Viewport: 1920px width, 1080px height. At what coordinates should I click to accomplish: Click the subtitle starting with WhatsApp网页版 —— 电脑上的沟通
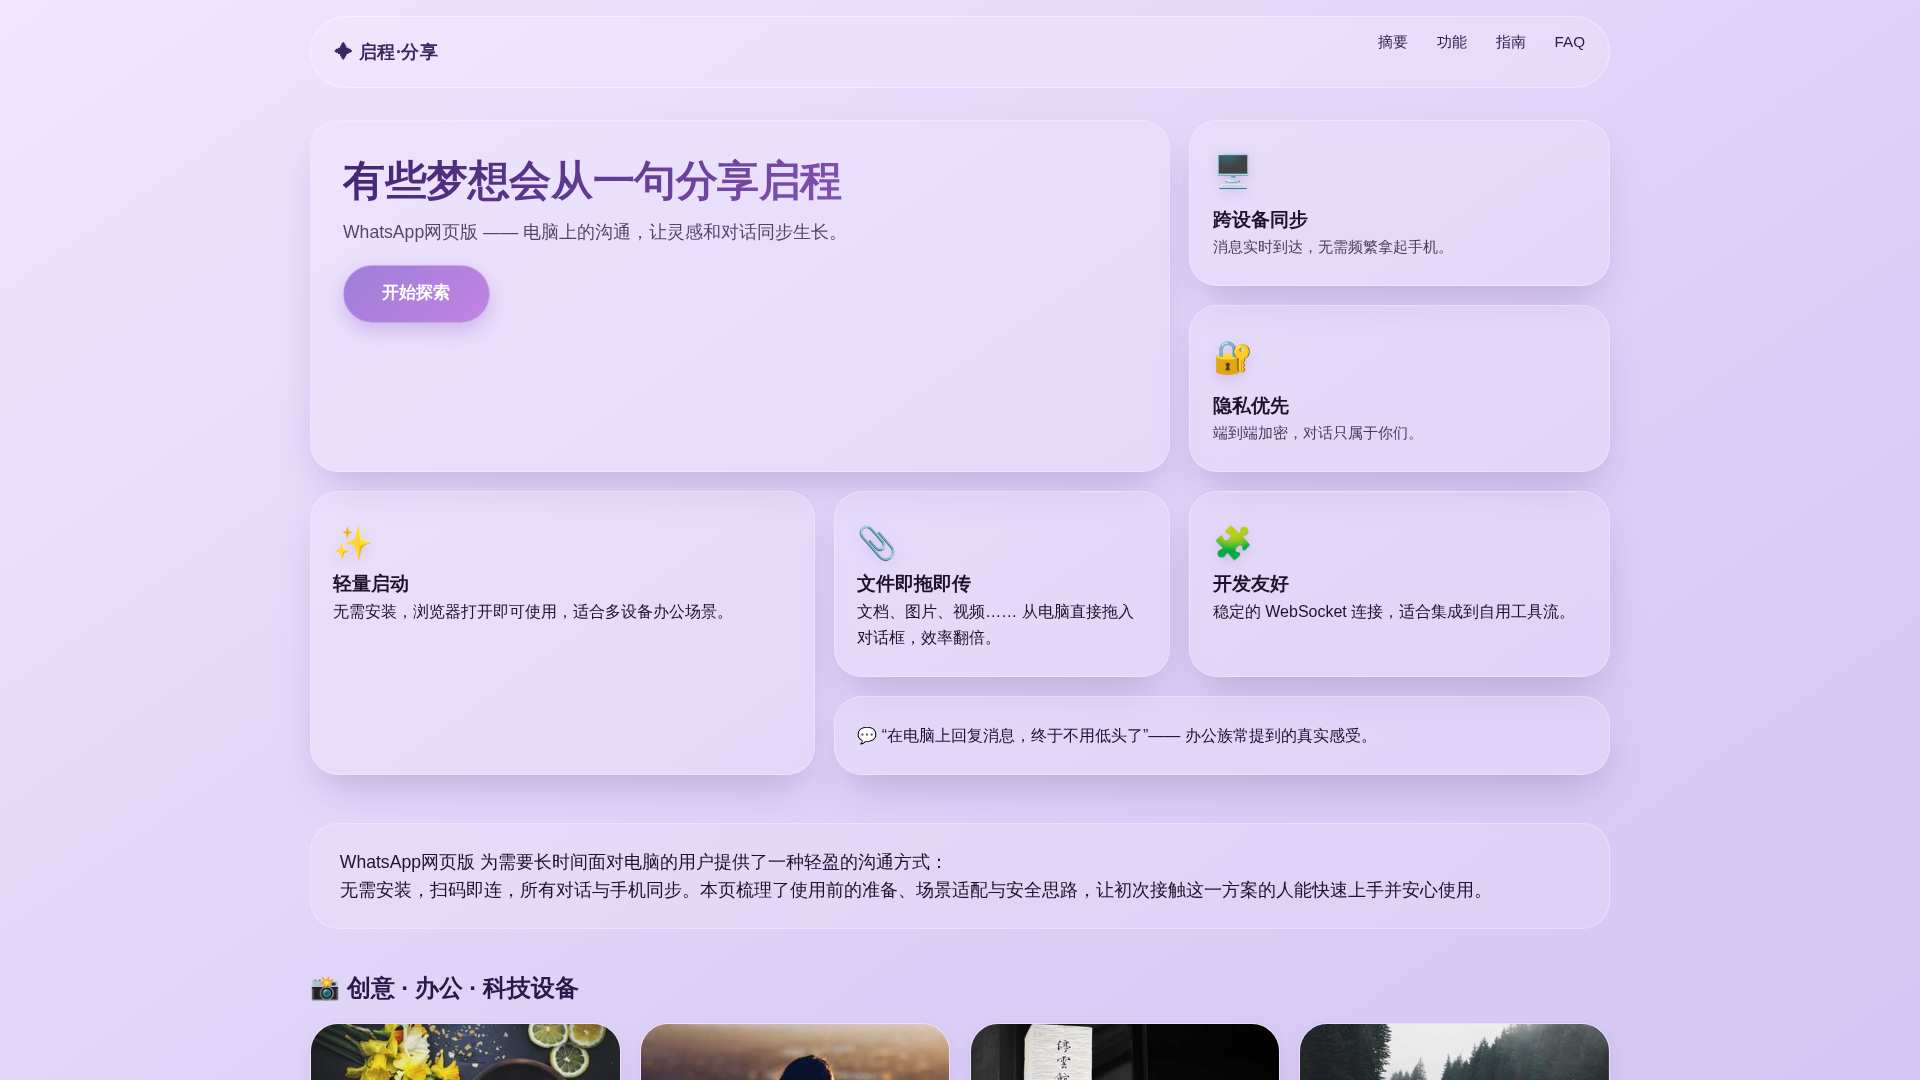coord(595,232)
